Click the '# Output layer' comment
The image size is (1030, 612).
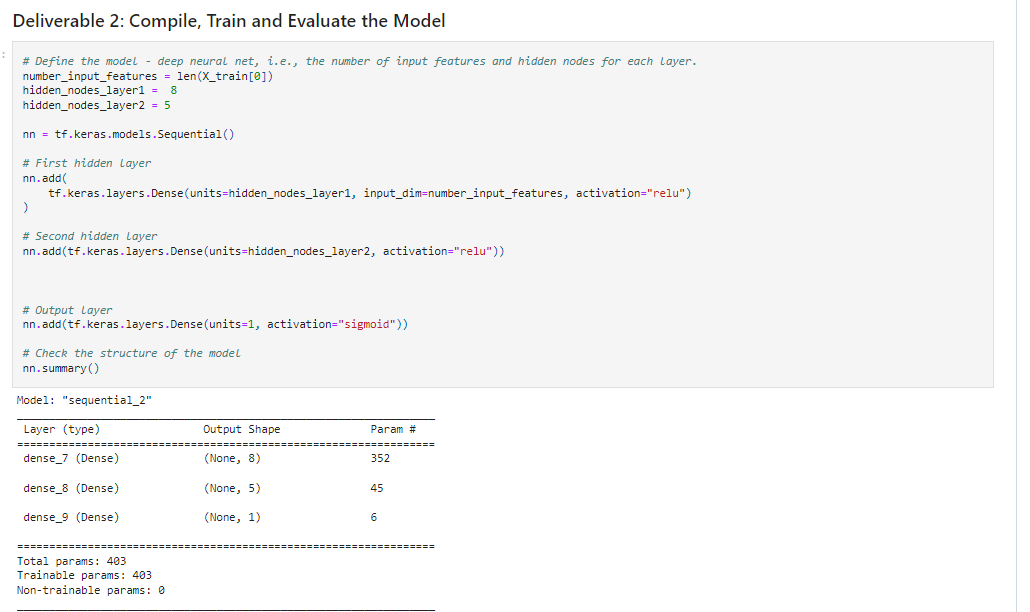(67, 310)
